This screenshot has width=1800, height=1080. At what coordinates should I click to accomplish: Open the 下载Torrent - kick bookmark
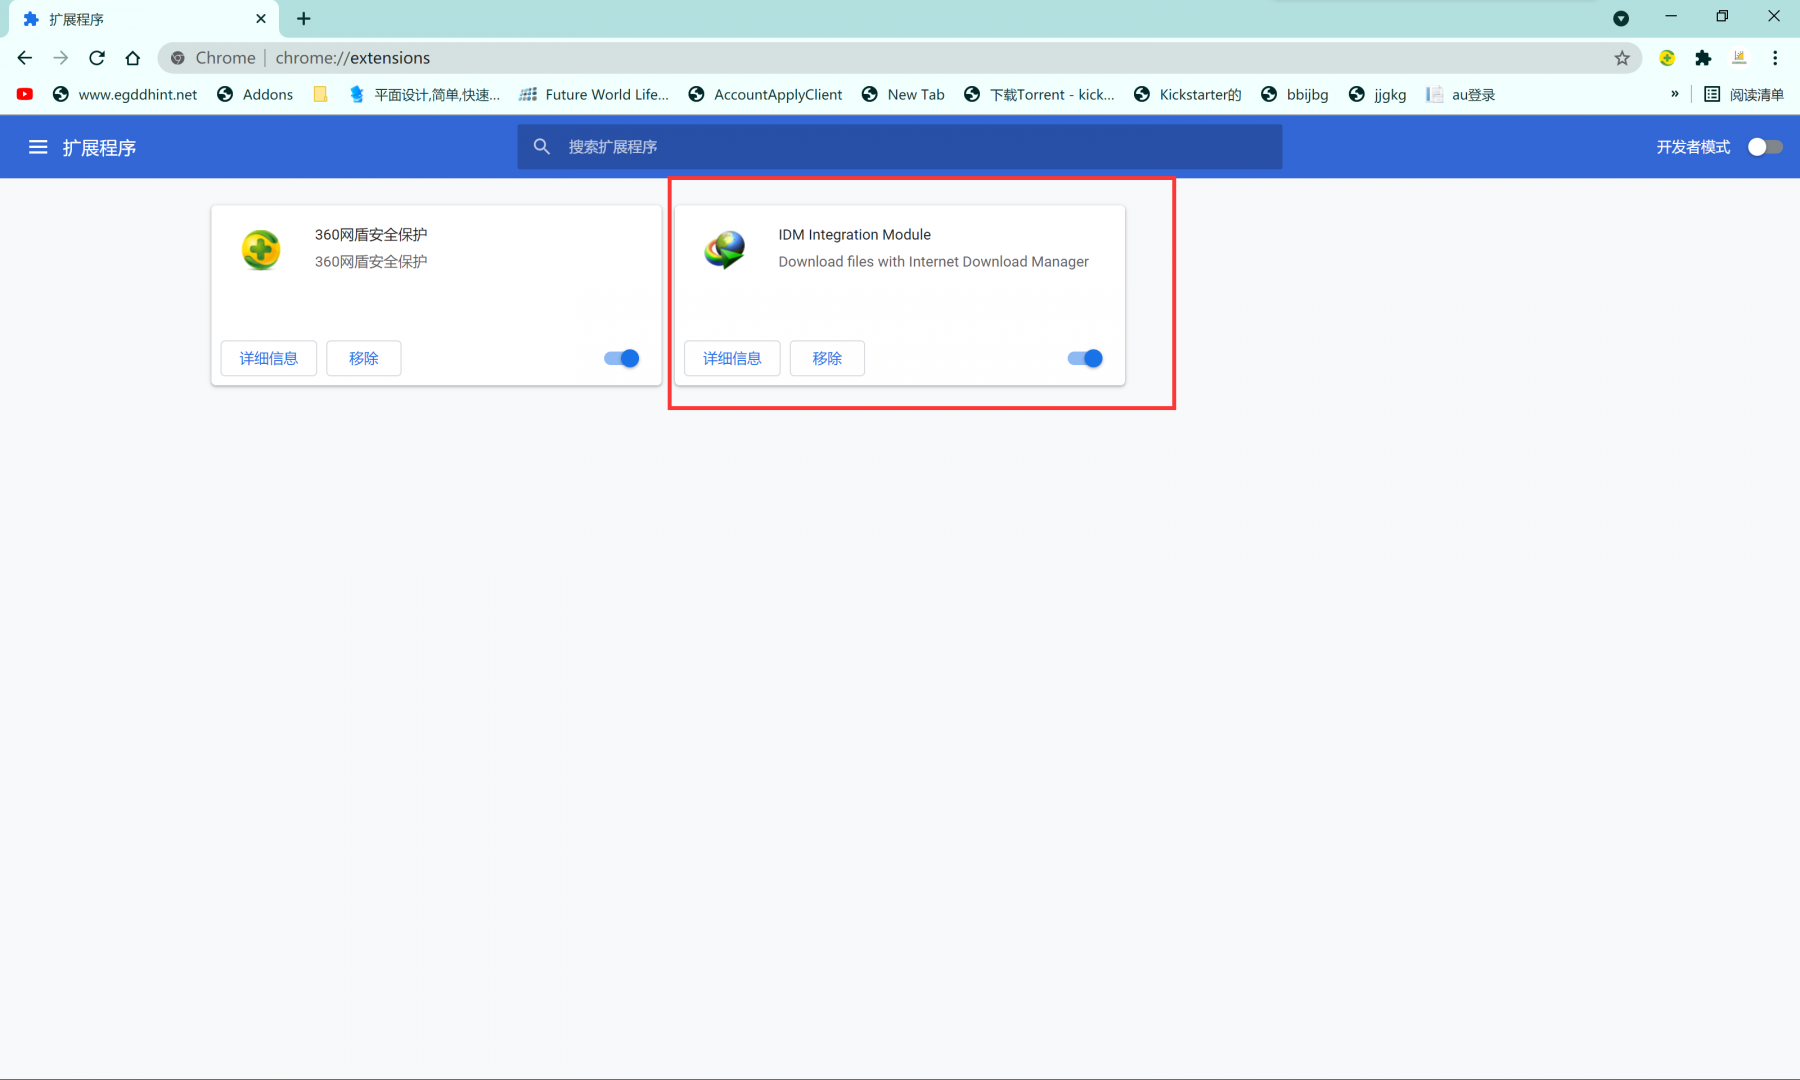pyautogui.click(x=1039, y=94)
